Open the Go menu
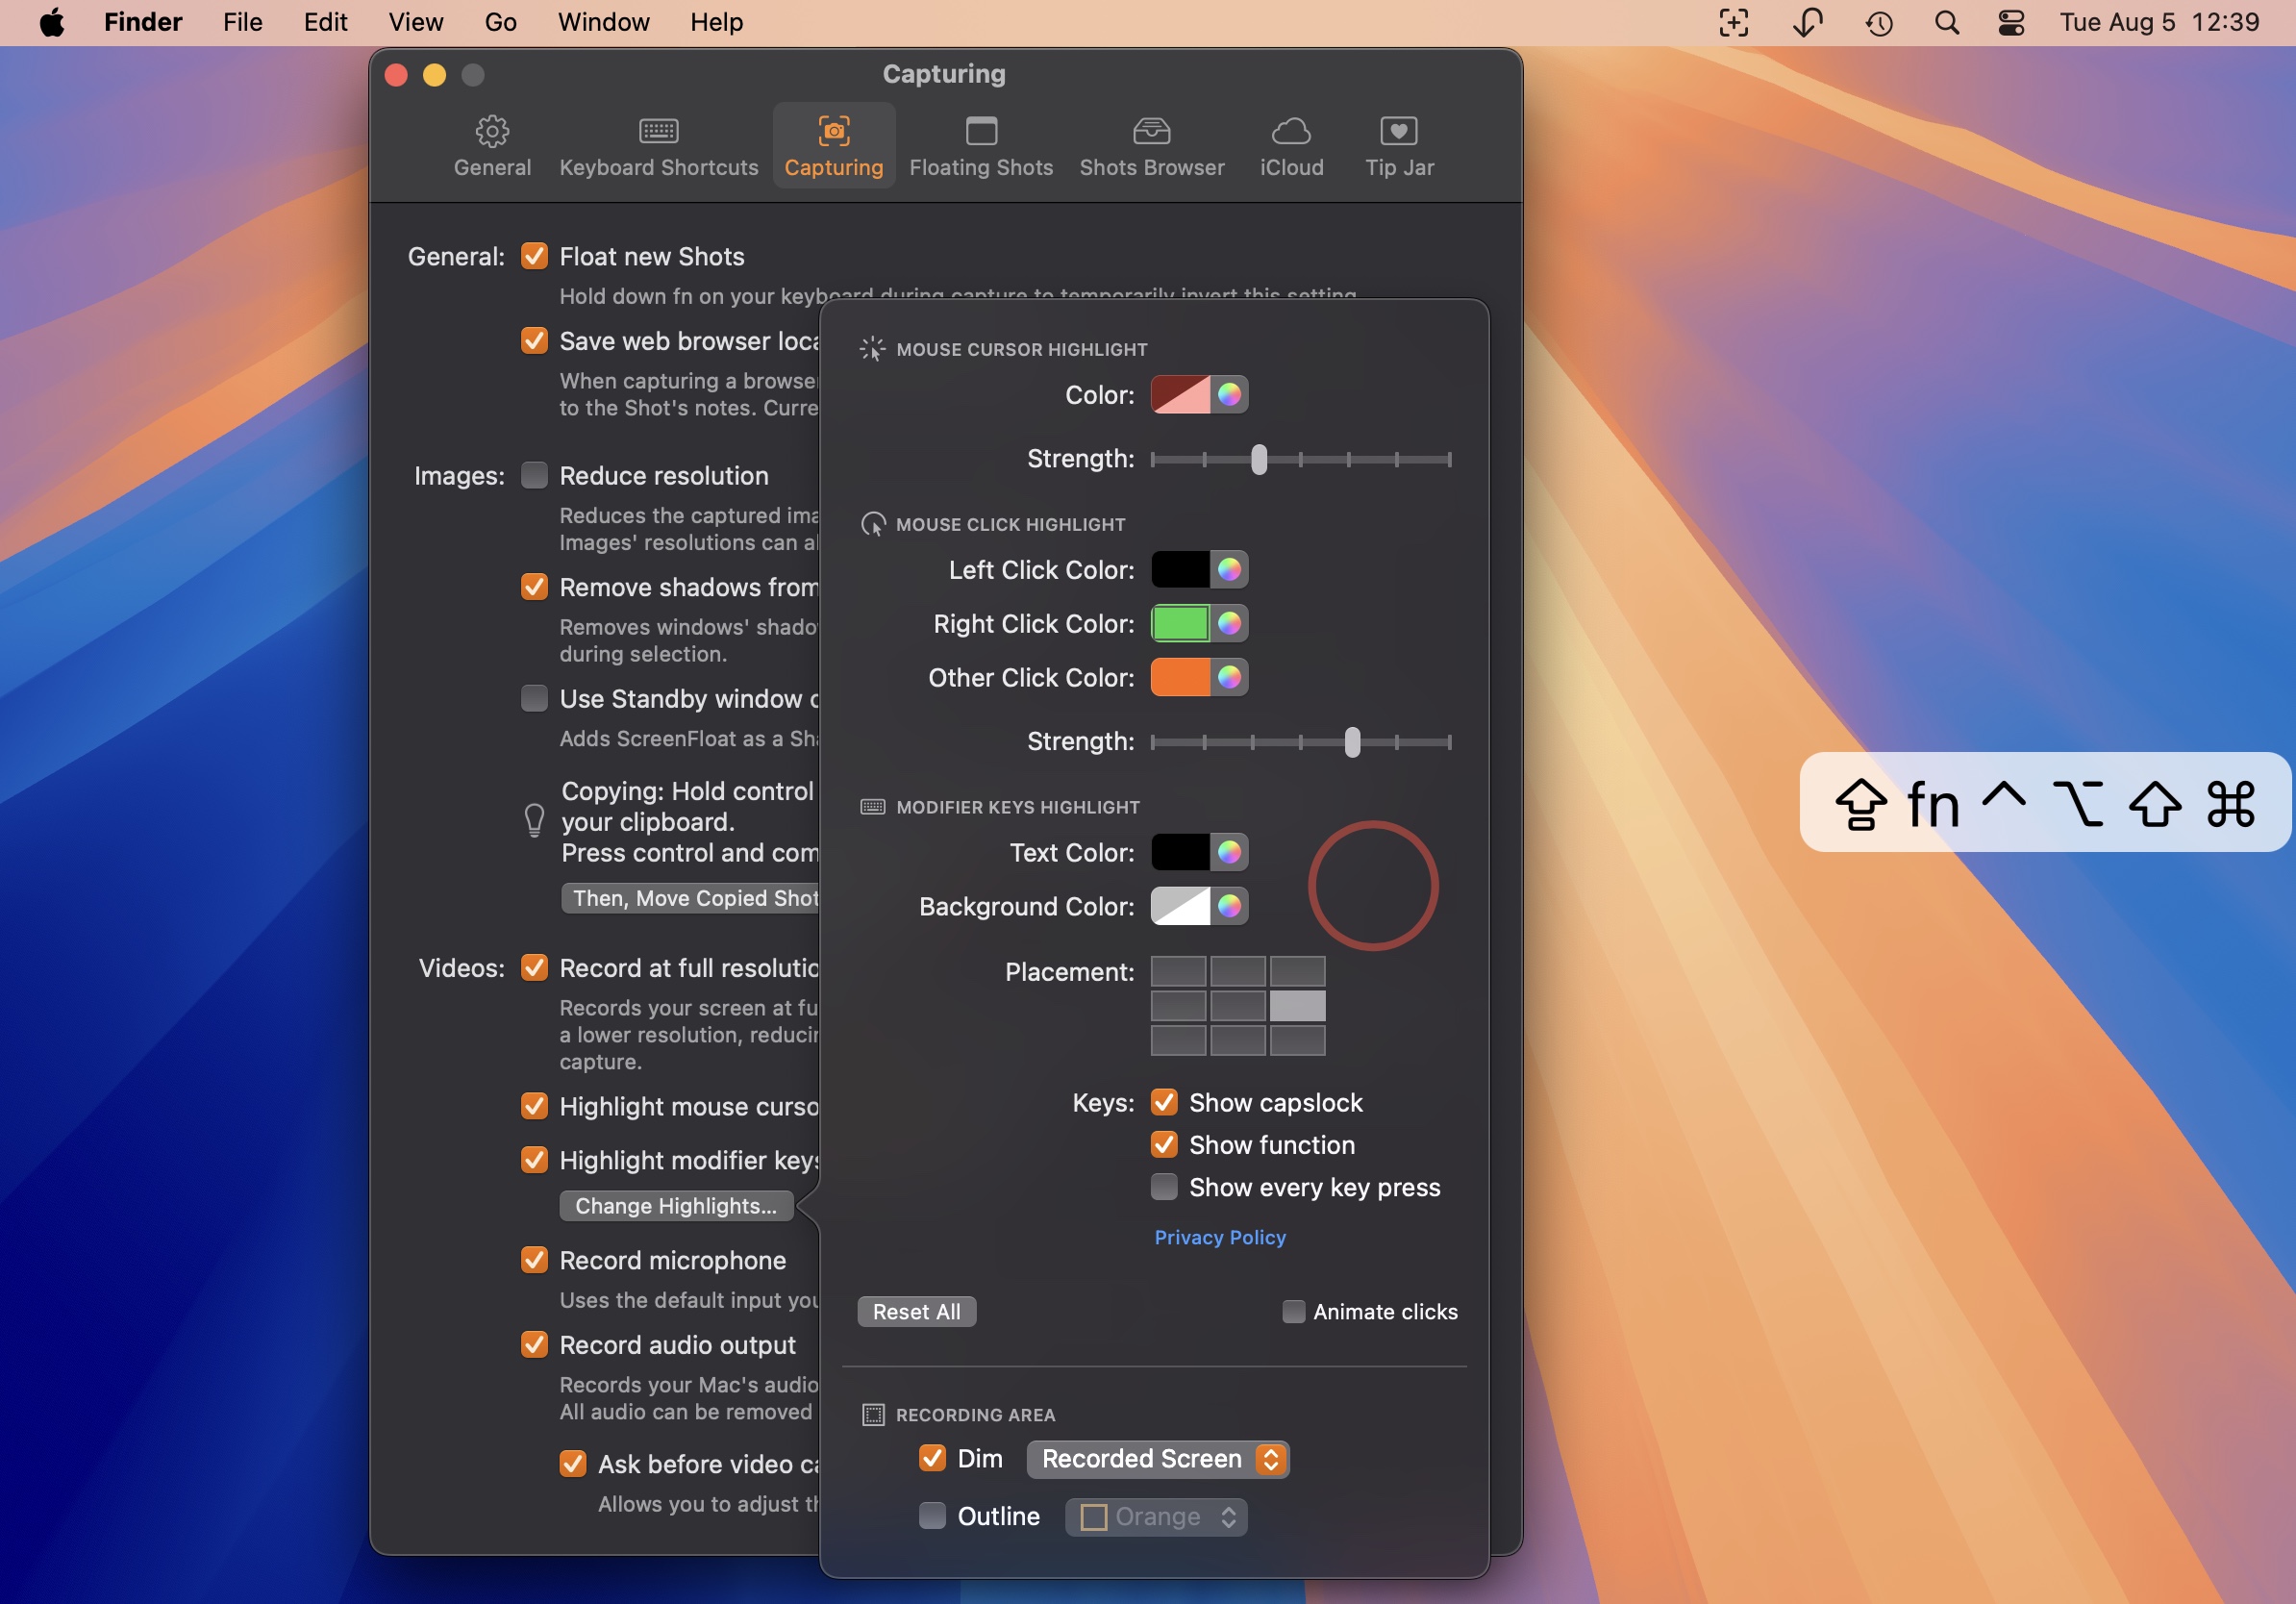Viewport: 2296px width, 1604px height. (x=500, y=22)
